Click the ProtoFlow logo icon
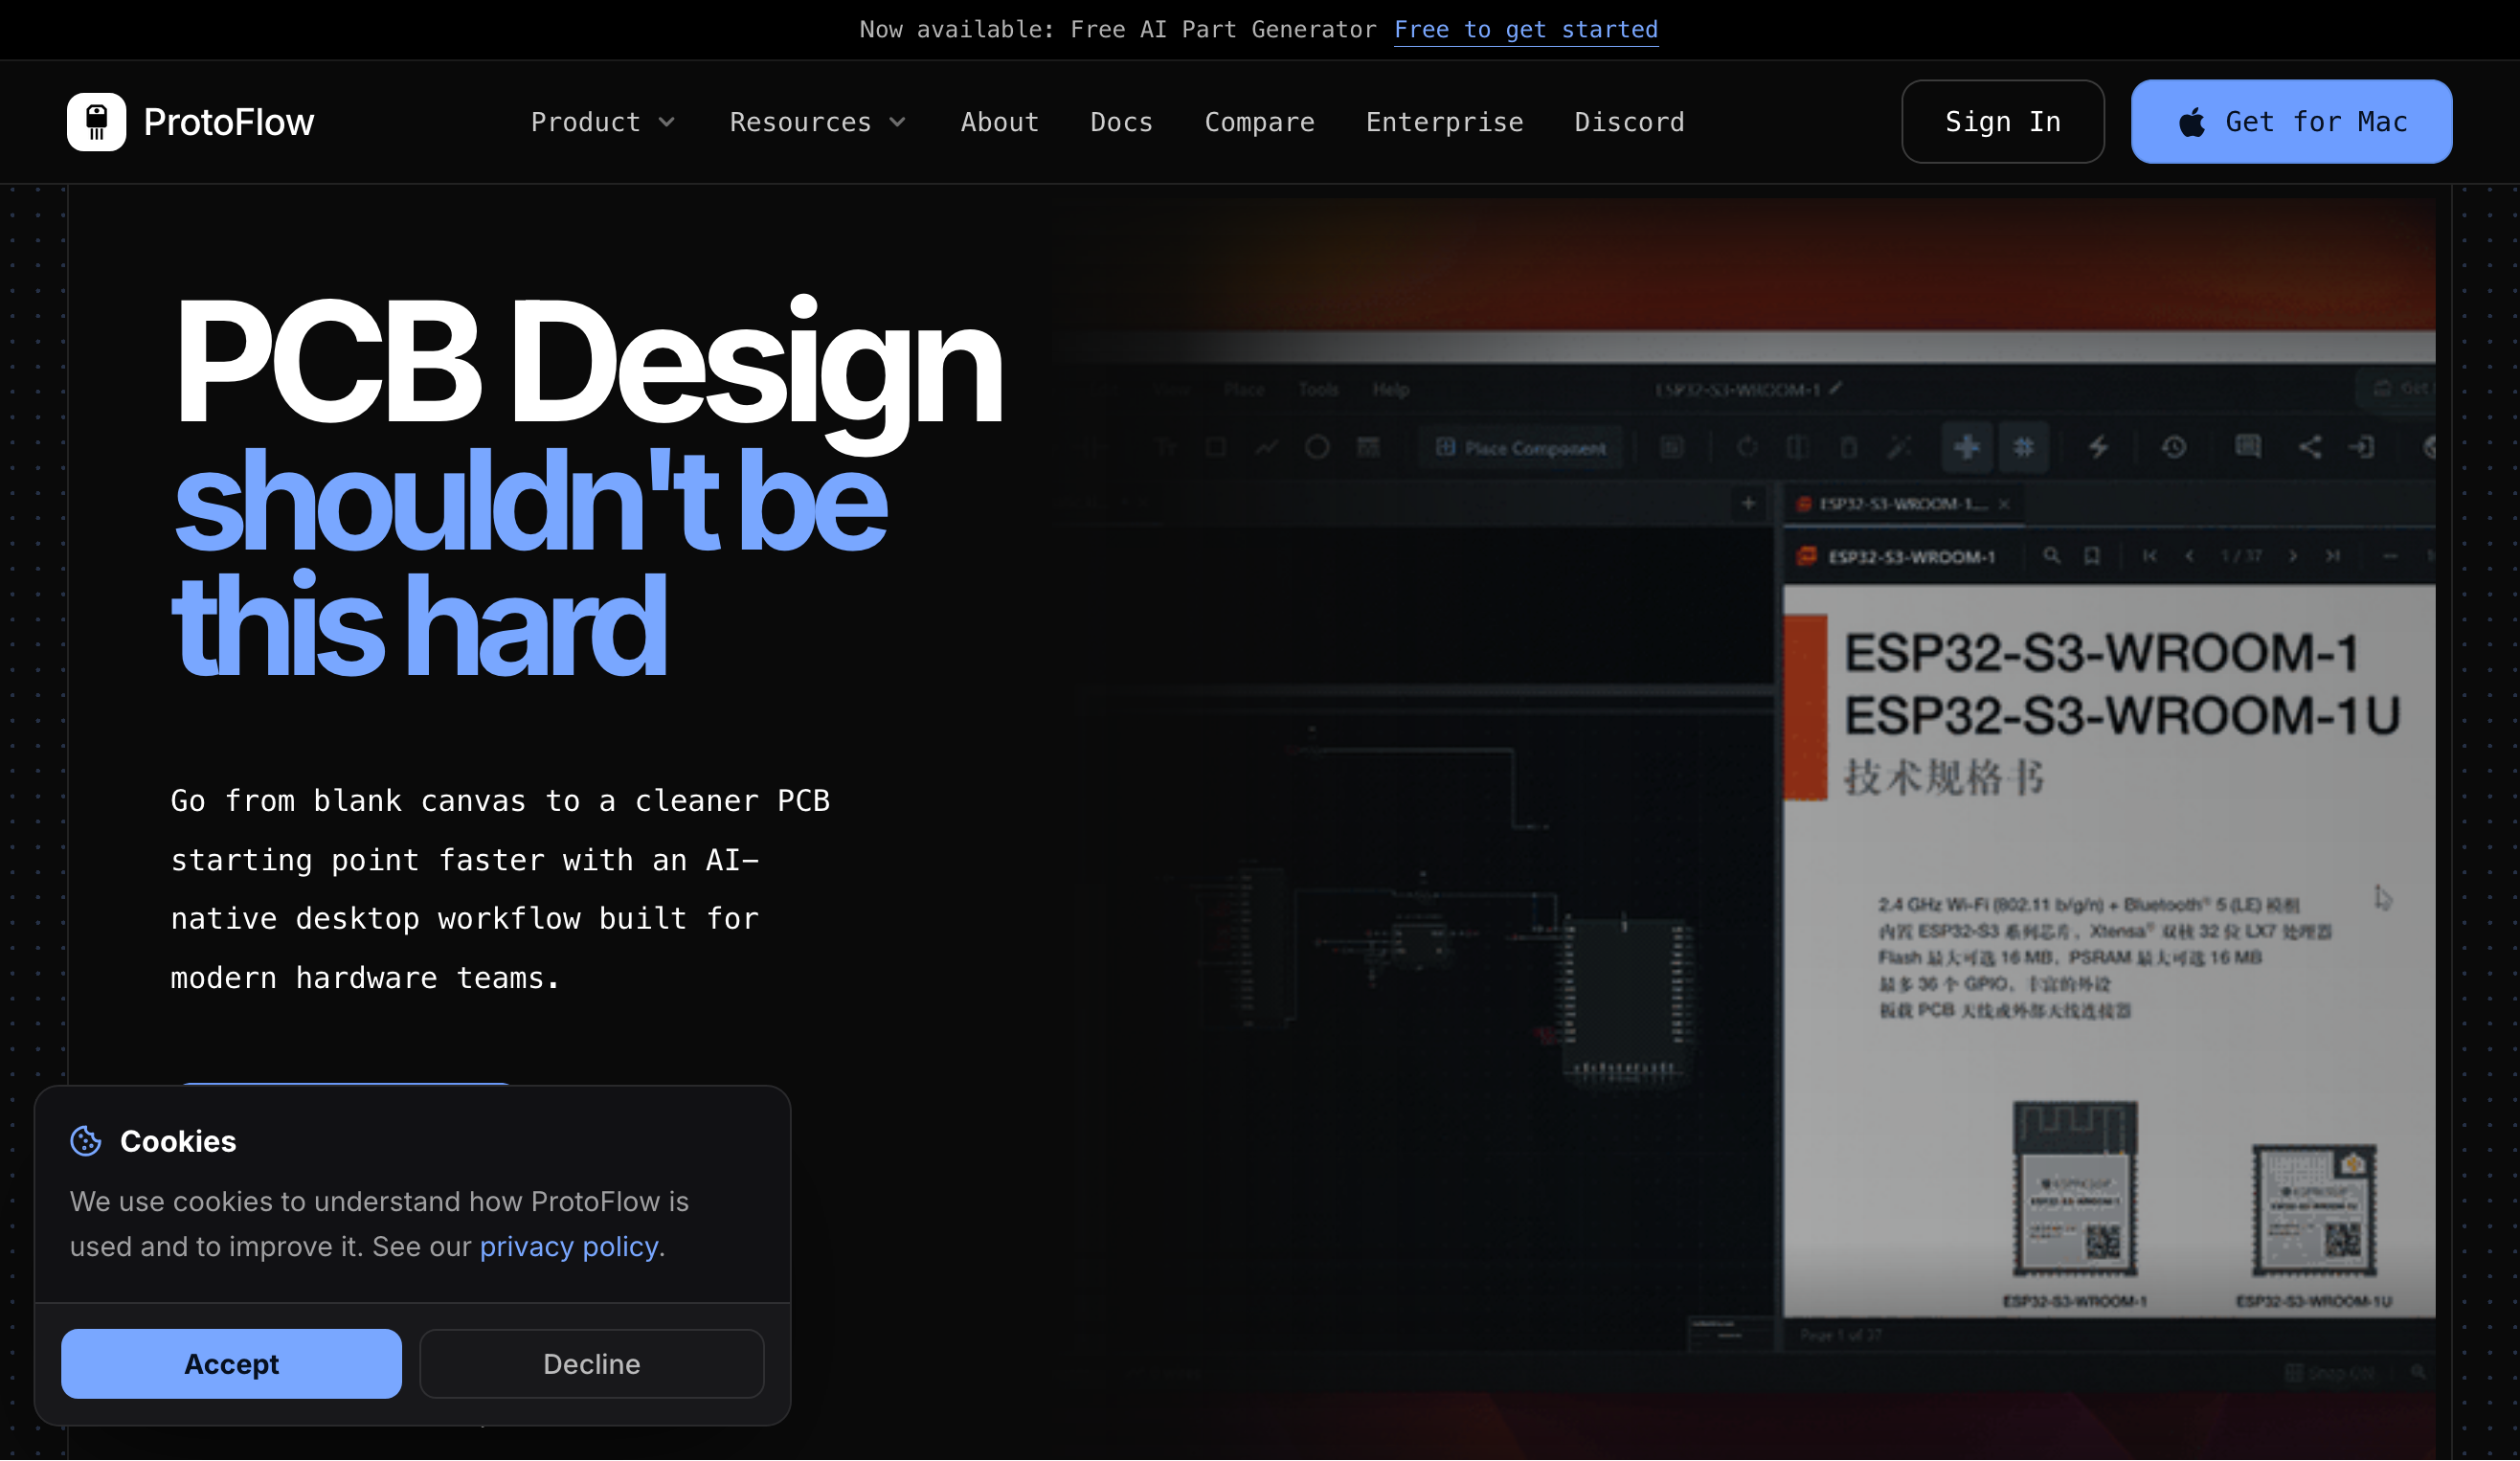 (96, 122)
